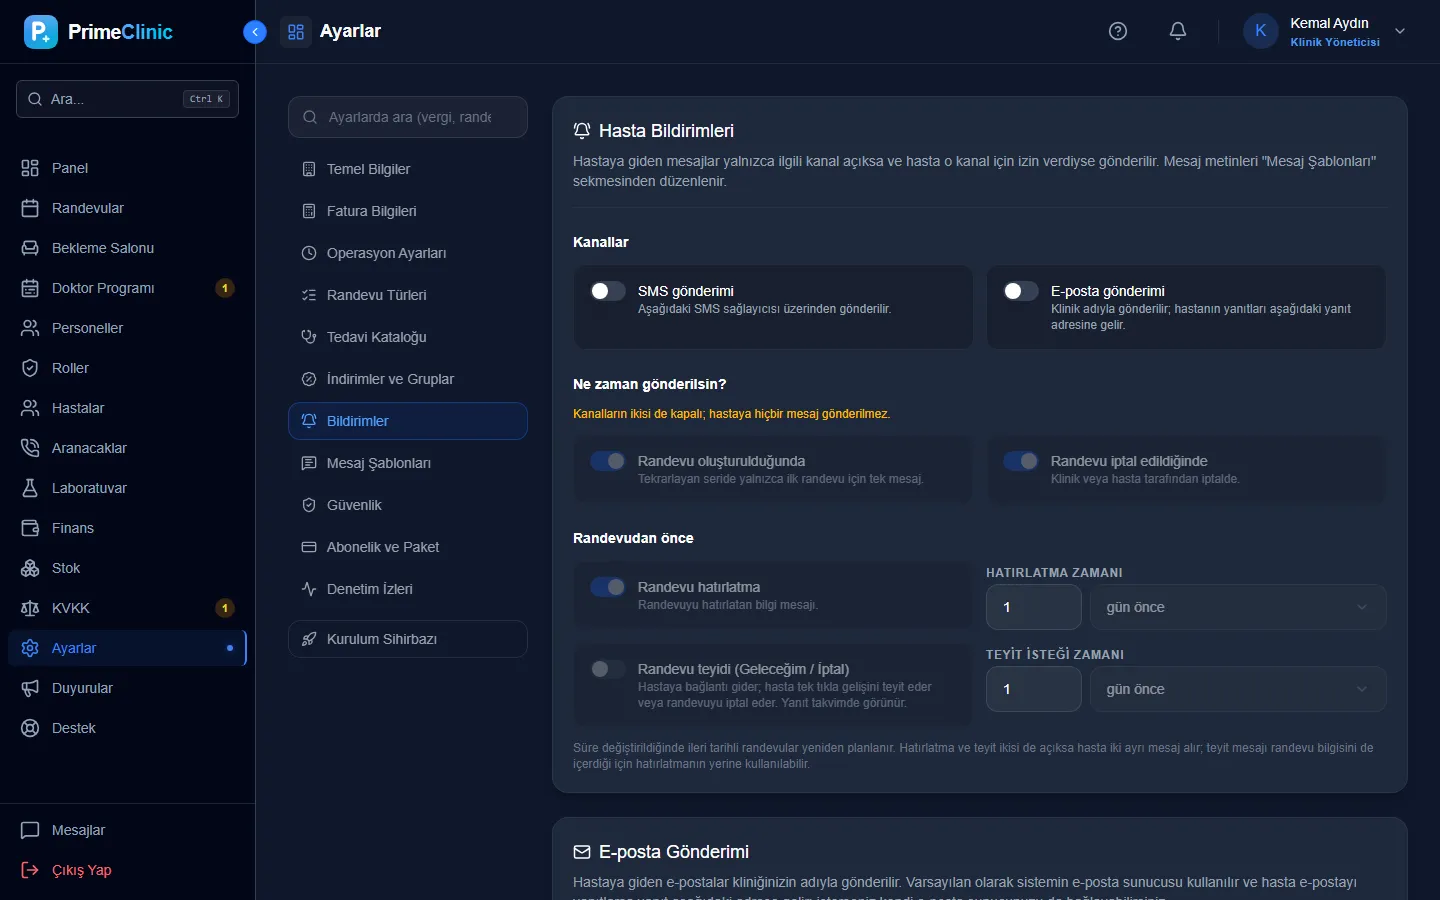Open Hastalar in the sidebar
The height and width of the screenshot is (900, 1440).
click(x=127, y=408)
